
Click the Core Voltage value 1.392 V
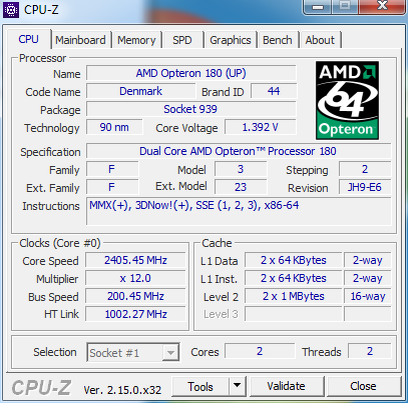click(260, 127)
